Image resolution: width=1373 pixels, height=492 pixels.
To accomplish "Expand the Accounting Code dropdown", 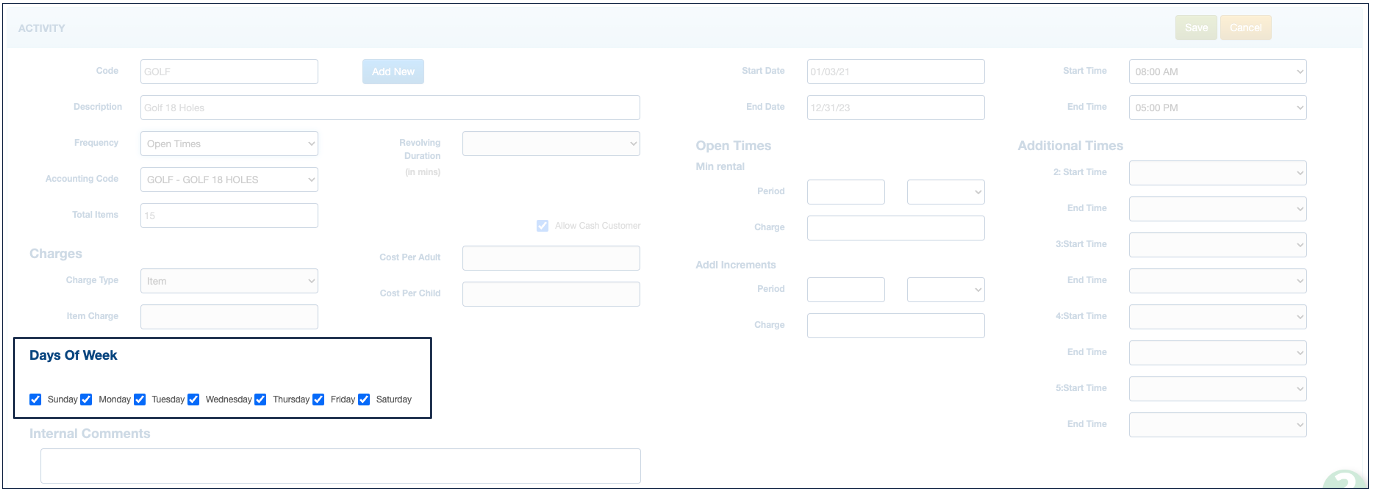I will point(229,180).
